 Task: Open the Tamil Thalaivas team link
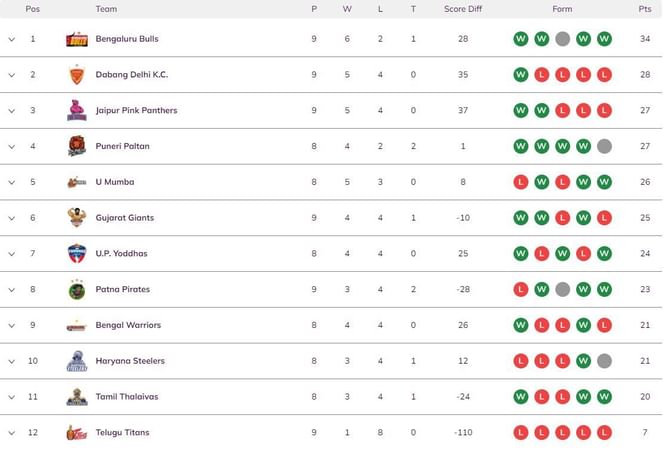[127, 397]
